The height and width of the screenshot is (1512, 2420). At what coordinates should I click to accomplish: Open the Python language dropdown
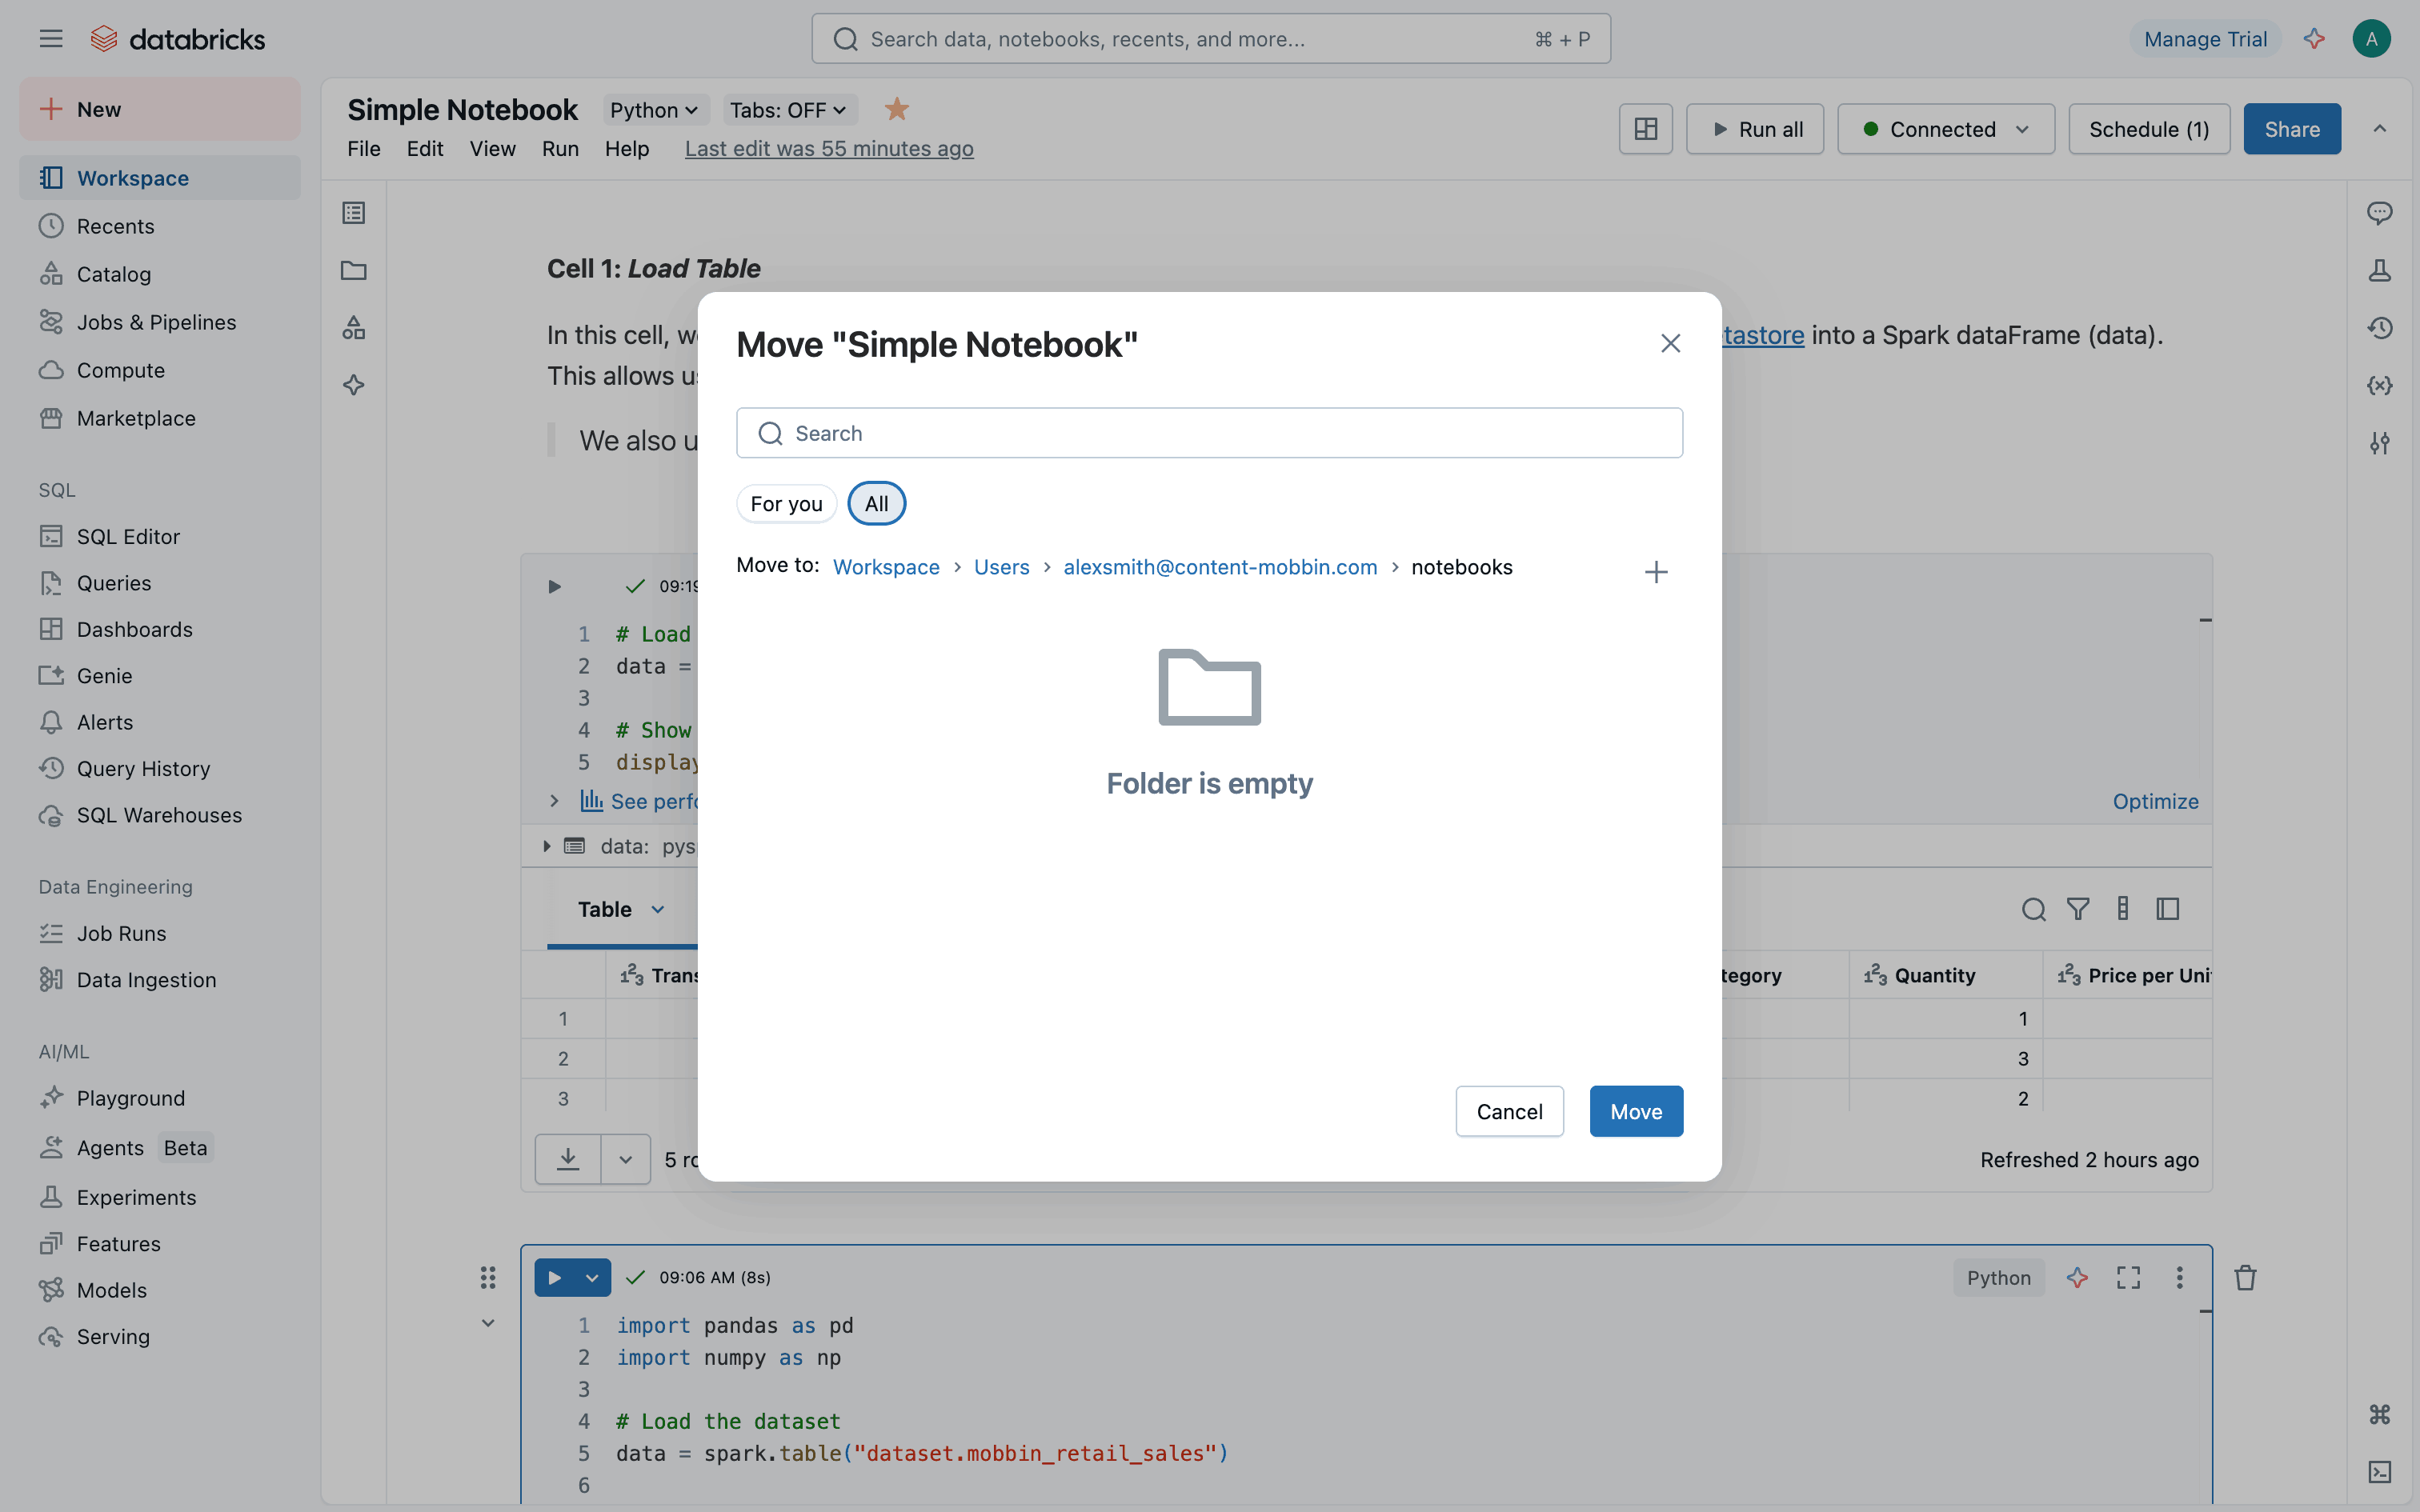(x=654, y=110)
